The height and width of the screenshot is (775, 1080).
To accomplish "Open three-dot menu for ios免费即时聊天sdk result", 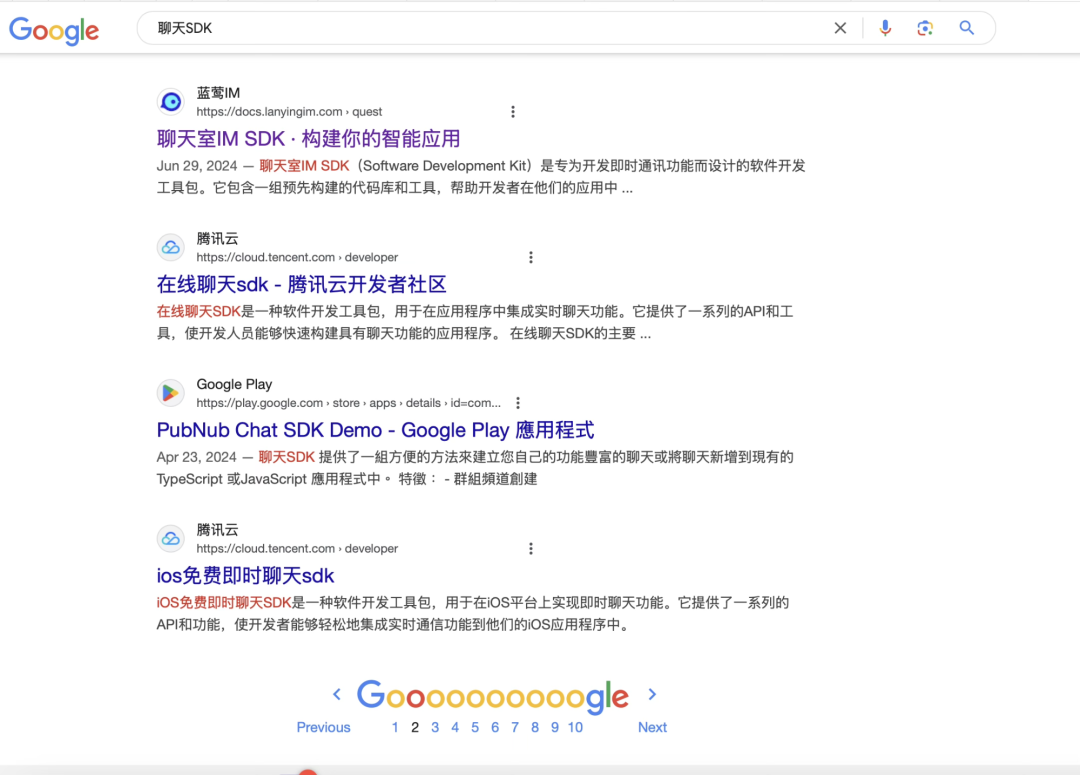I will pyautogui.click(x=530, y=549).
